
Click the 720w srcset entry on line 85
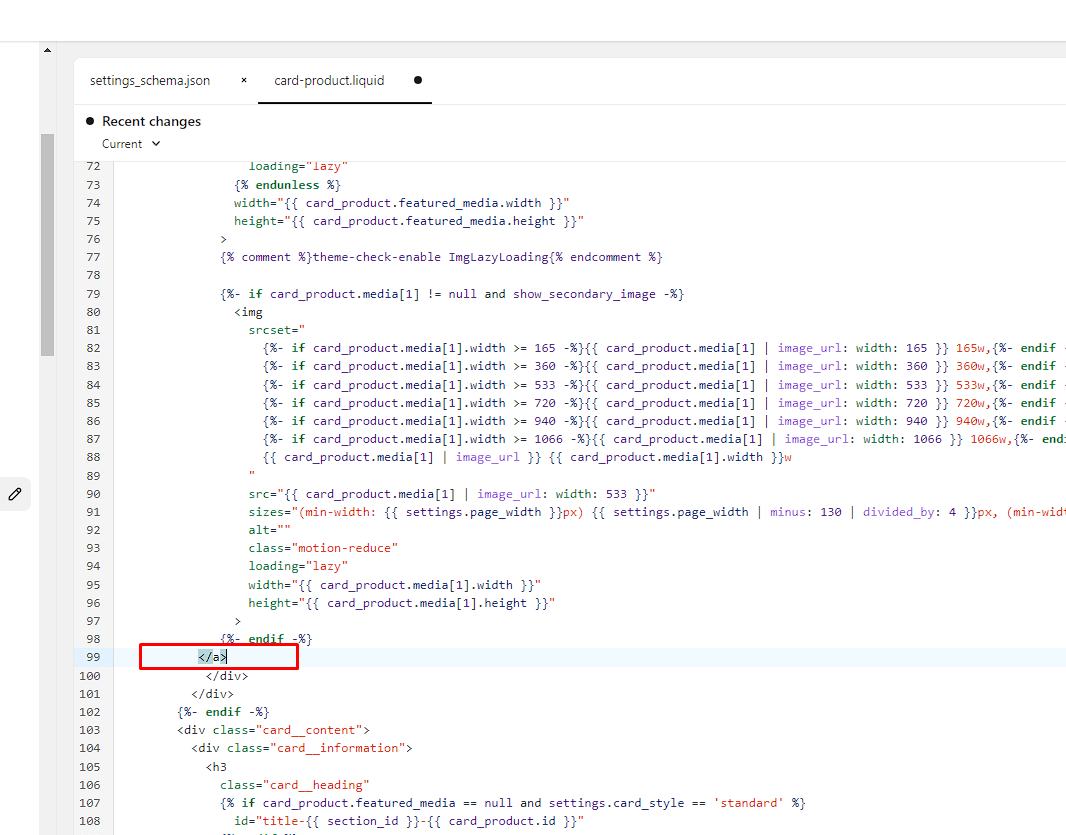(x=972, y=403)
